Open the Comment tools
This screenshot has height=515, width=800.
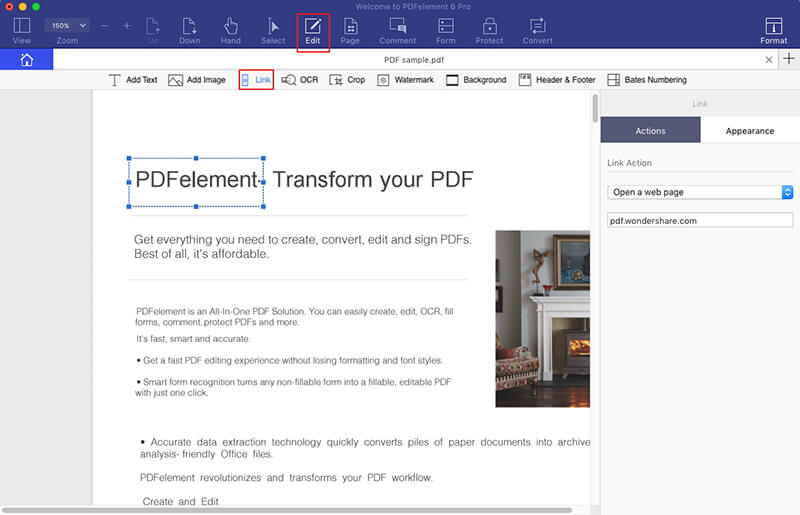coord(397,31)
